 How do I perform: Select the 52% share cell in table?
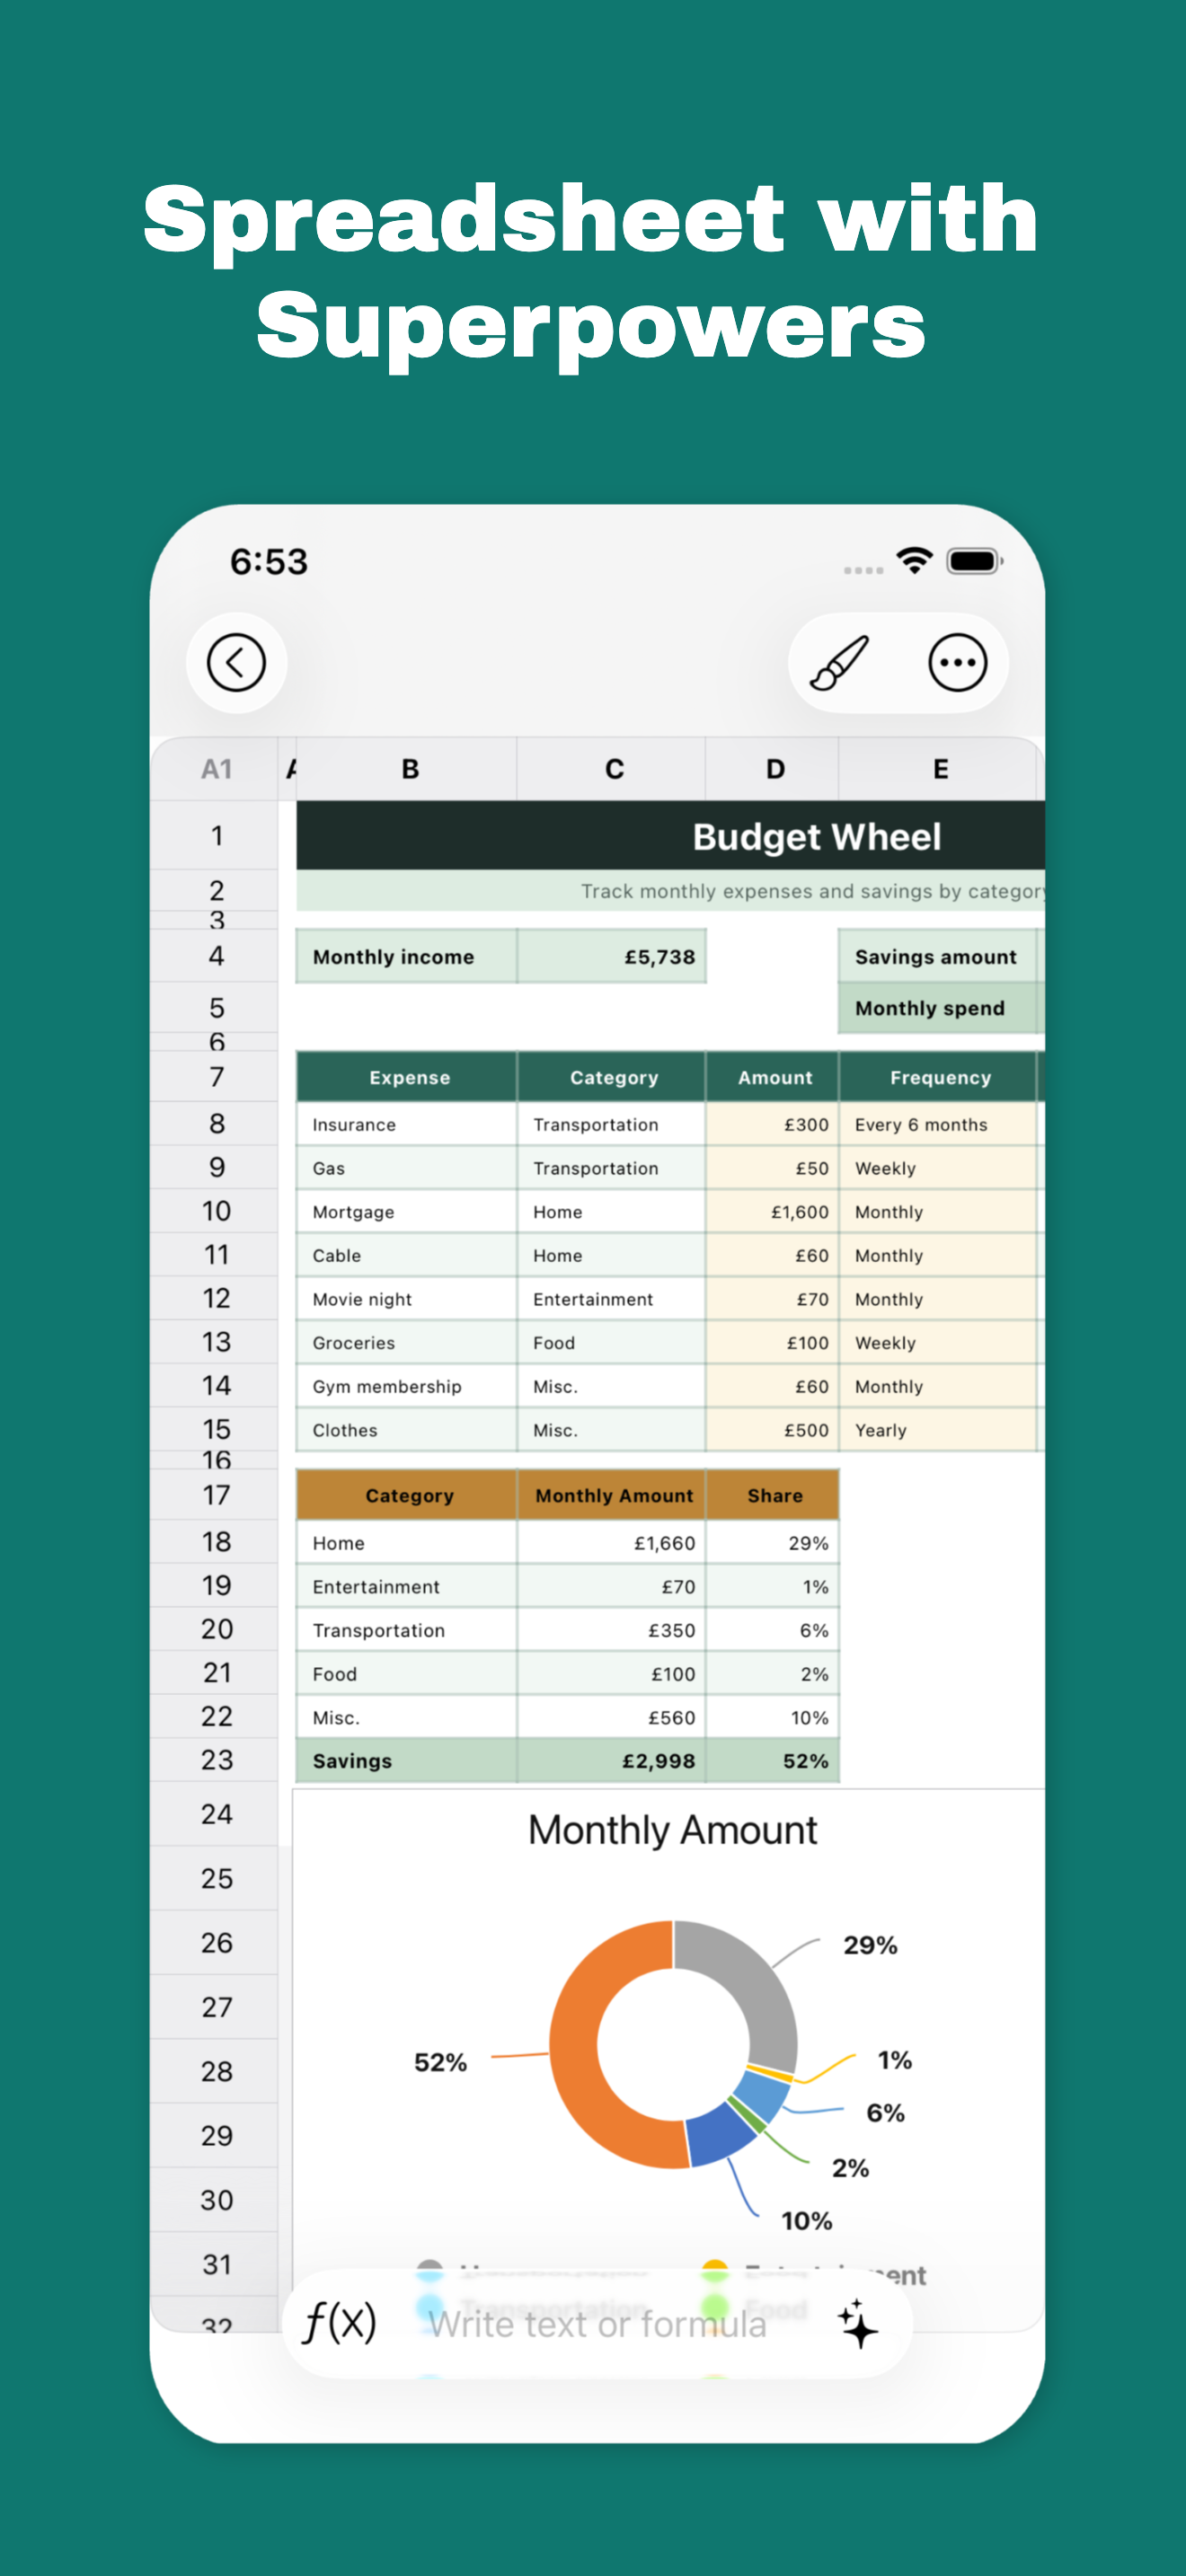(772, 1760)
